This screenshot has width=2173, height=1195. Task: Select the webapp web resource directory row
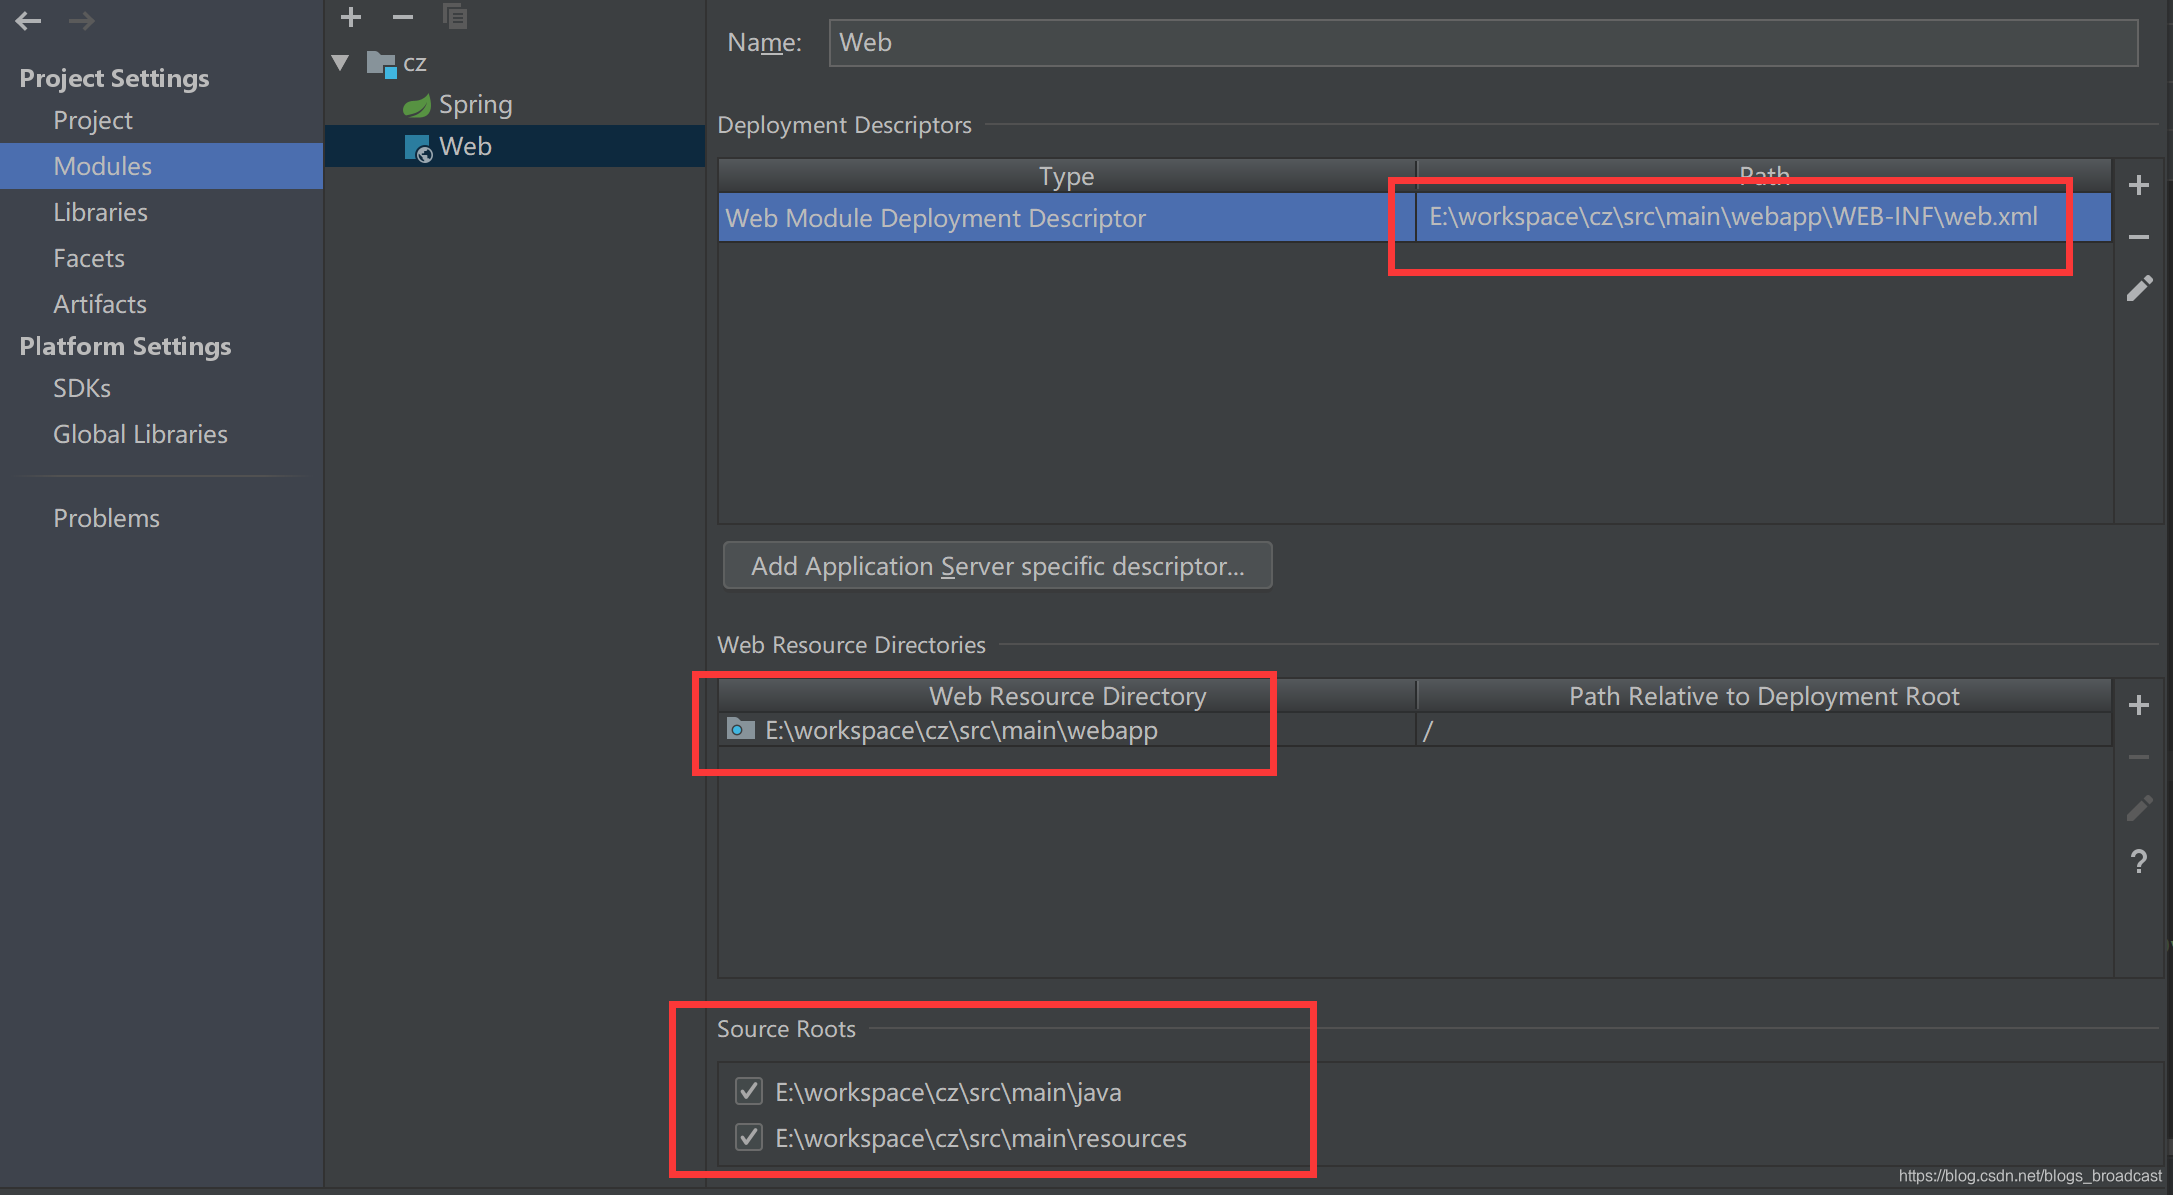[960, 731]
